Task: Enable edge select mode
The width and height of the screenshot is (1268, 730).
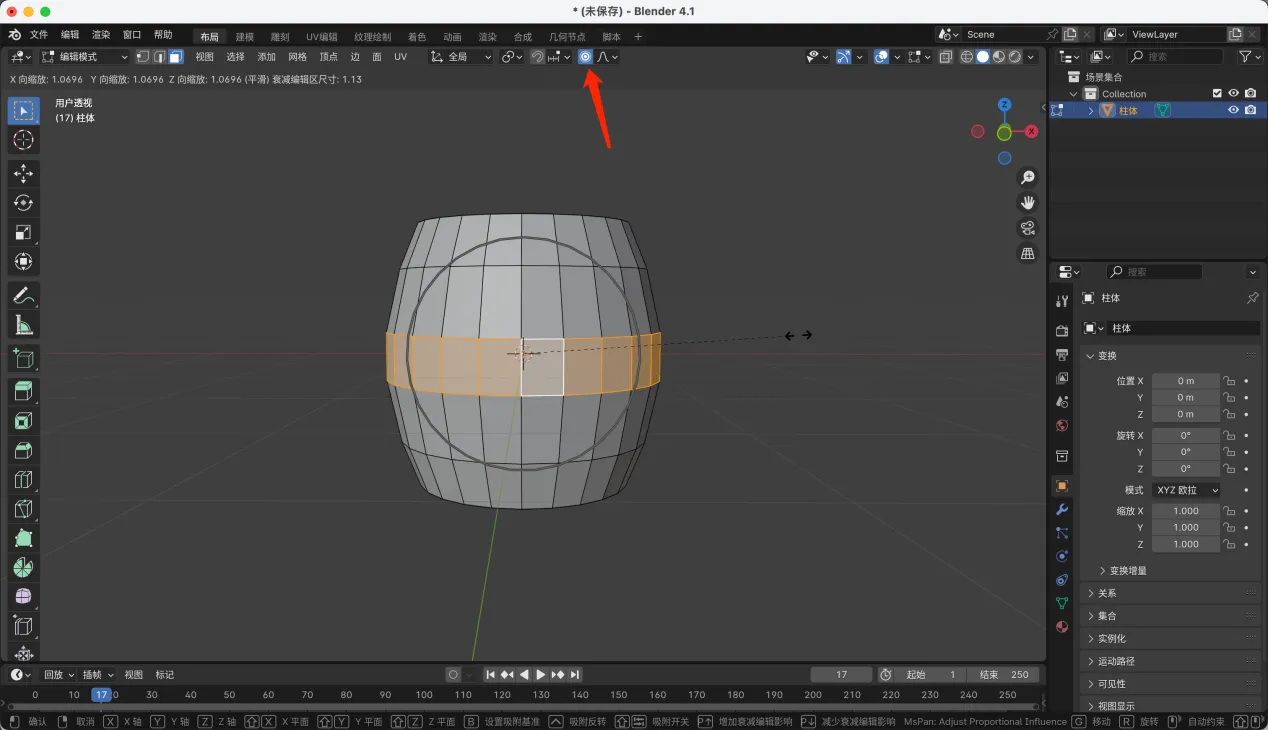Action: tap(159, 57)
